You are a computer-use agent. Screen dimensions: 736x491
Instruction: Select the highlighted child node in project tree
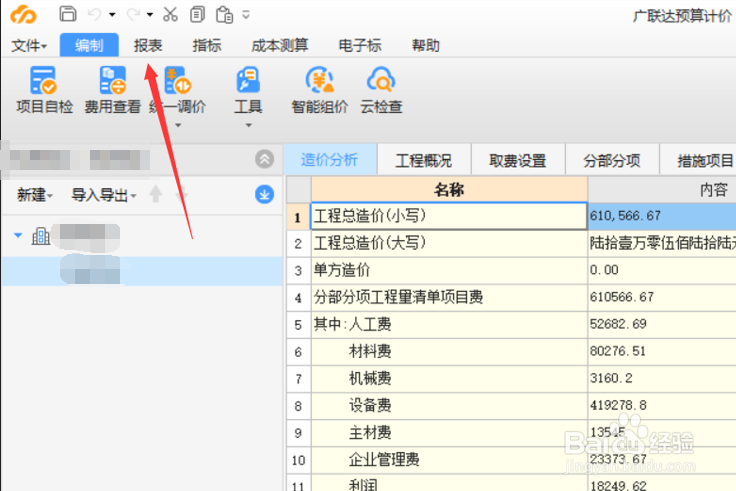[x=142, y=271]
